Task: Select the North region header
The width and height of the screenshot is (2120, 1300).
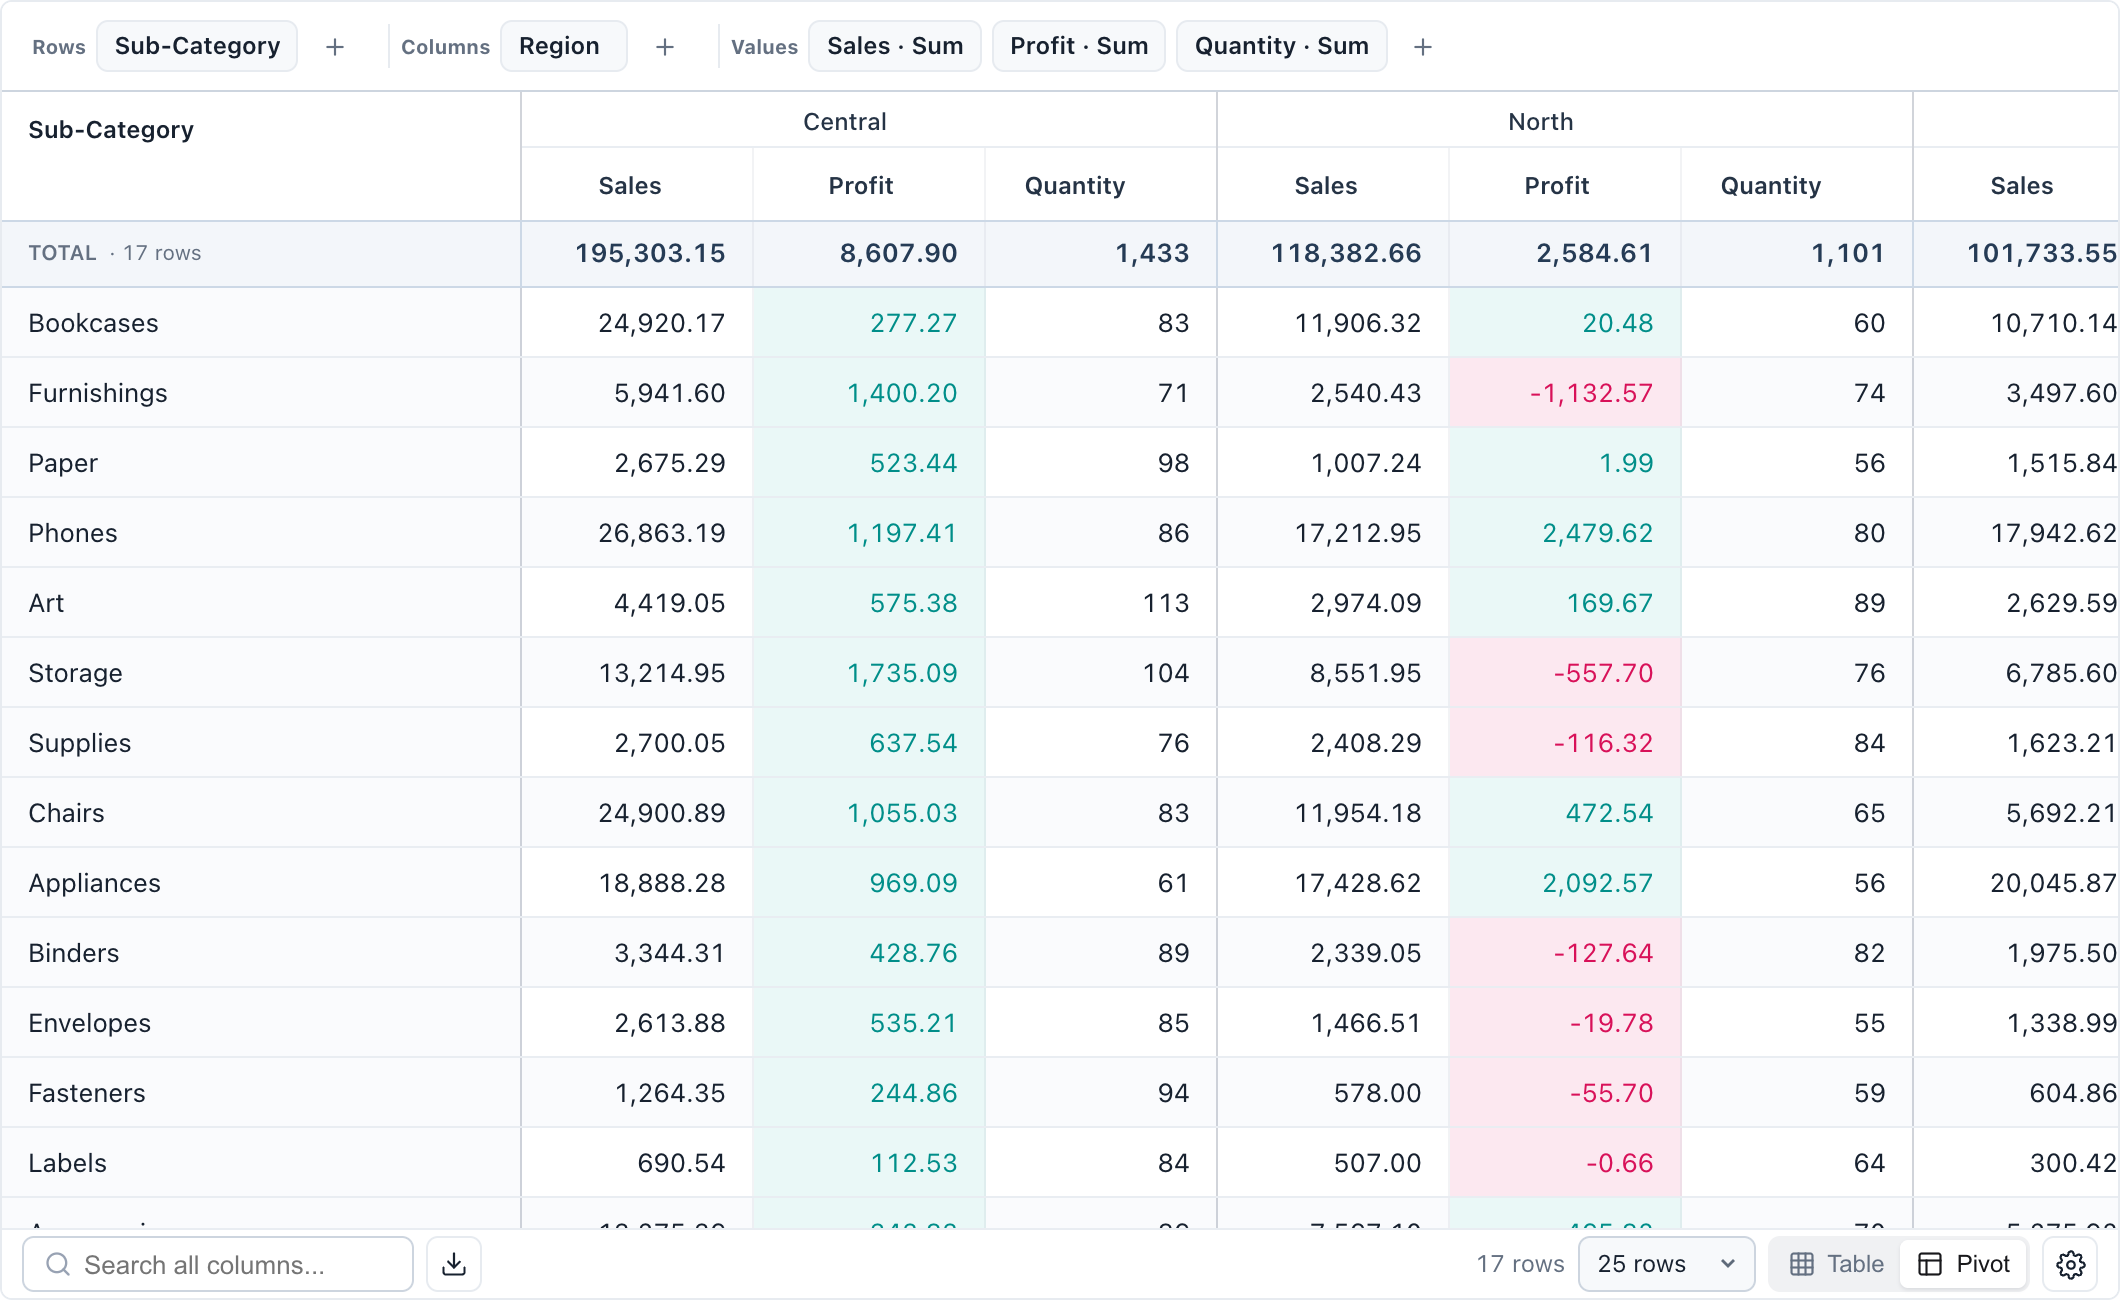Action: (x=1541, y=122)
